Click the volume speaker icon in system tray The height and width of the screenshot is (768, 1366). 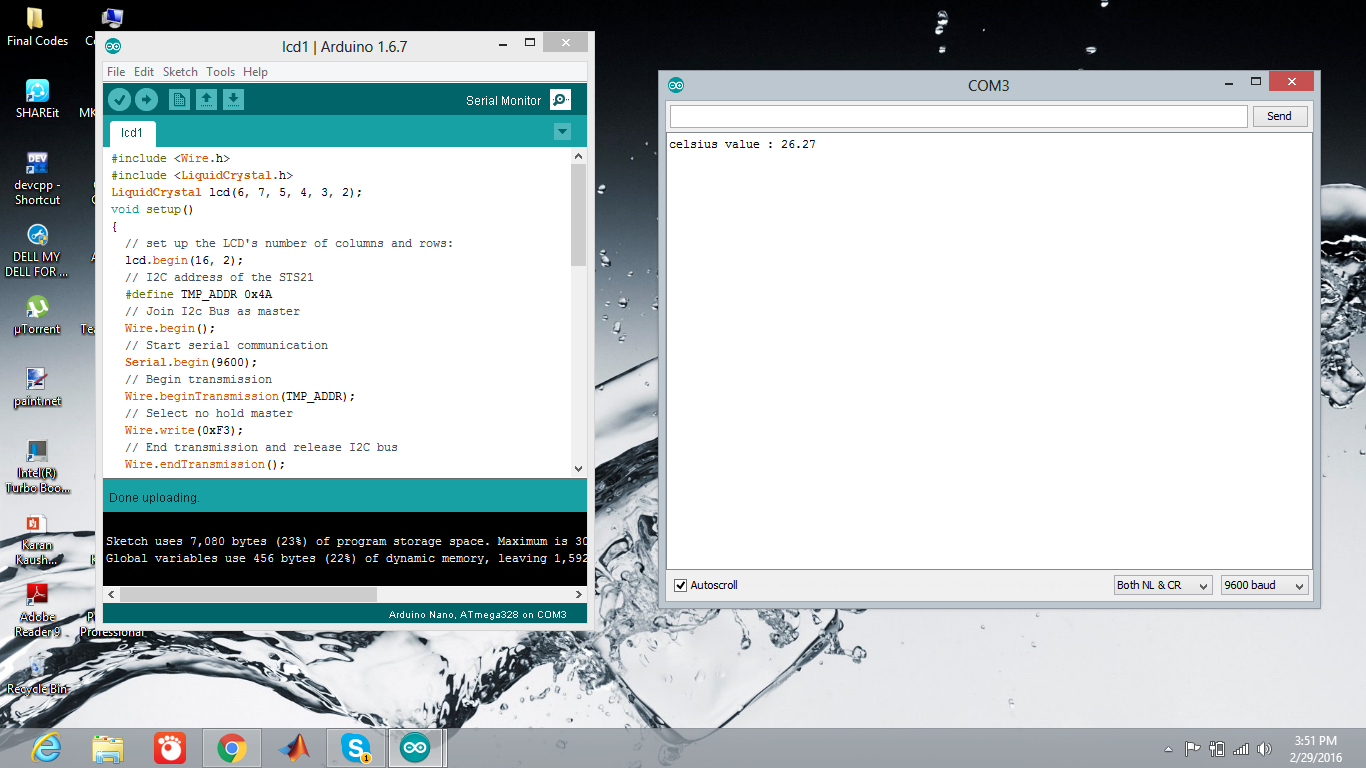click(1265, 748)
